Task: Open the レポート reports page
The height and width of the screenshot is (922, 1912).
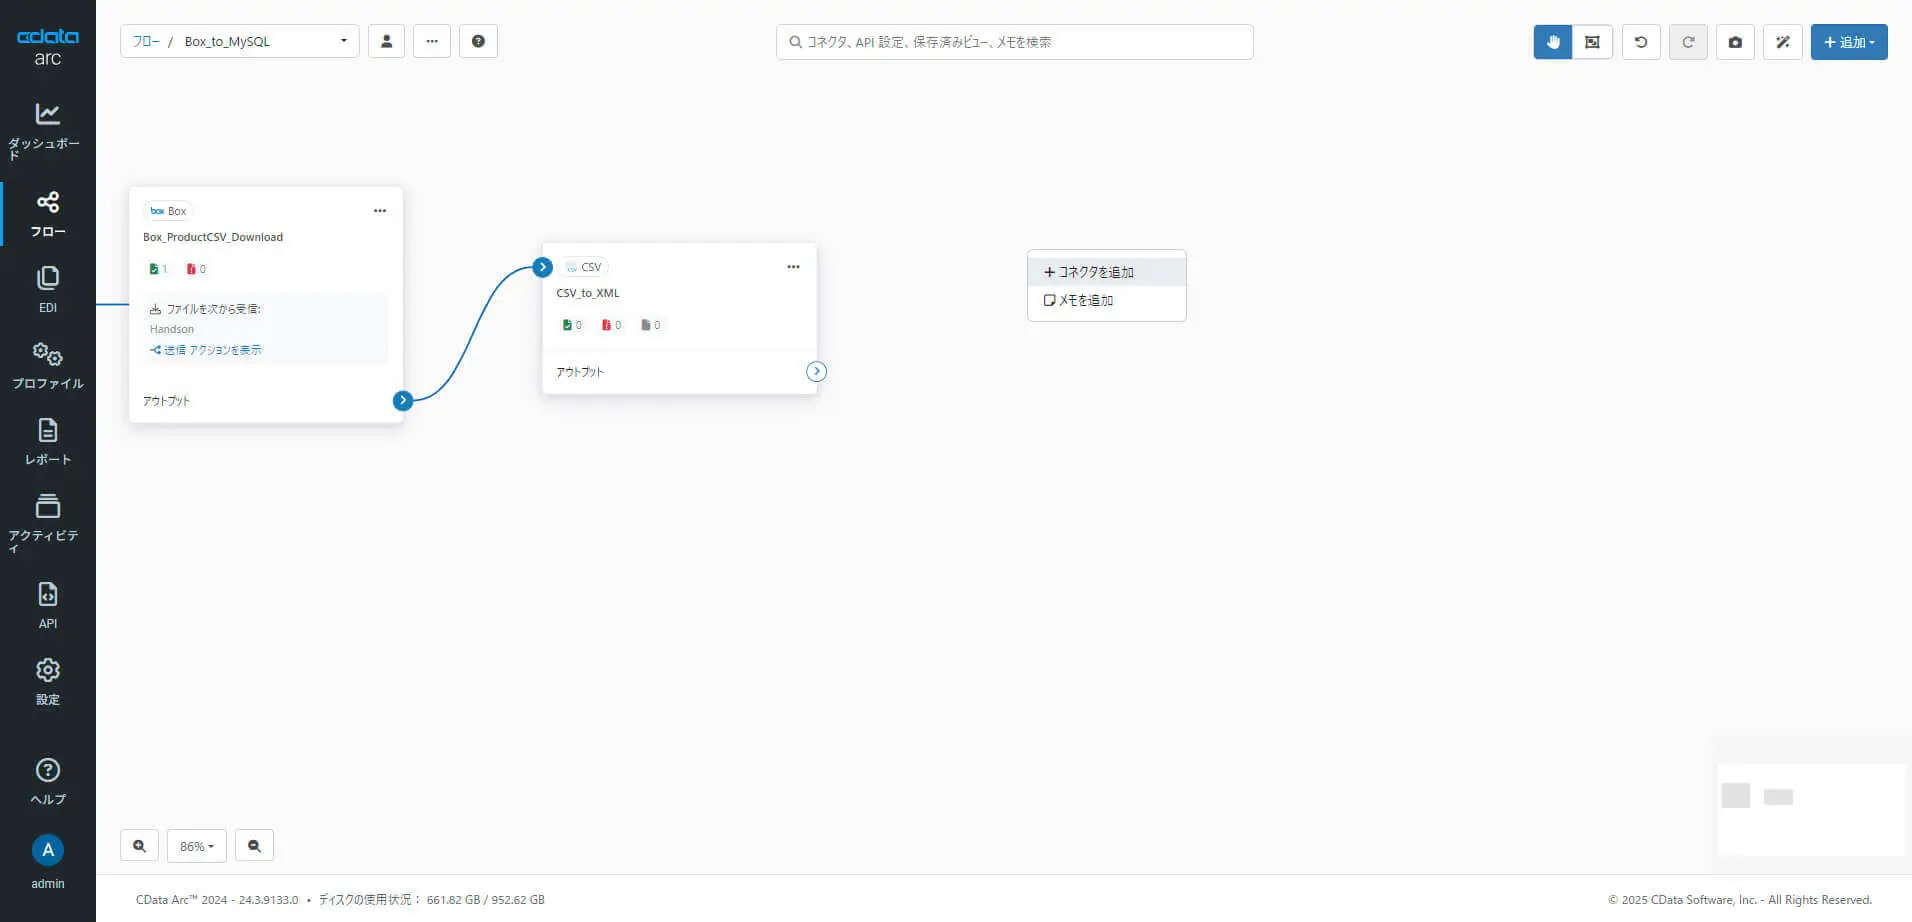Action: click(47, 442)
